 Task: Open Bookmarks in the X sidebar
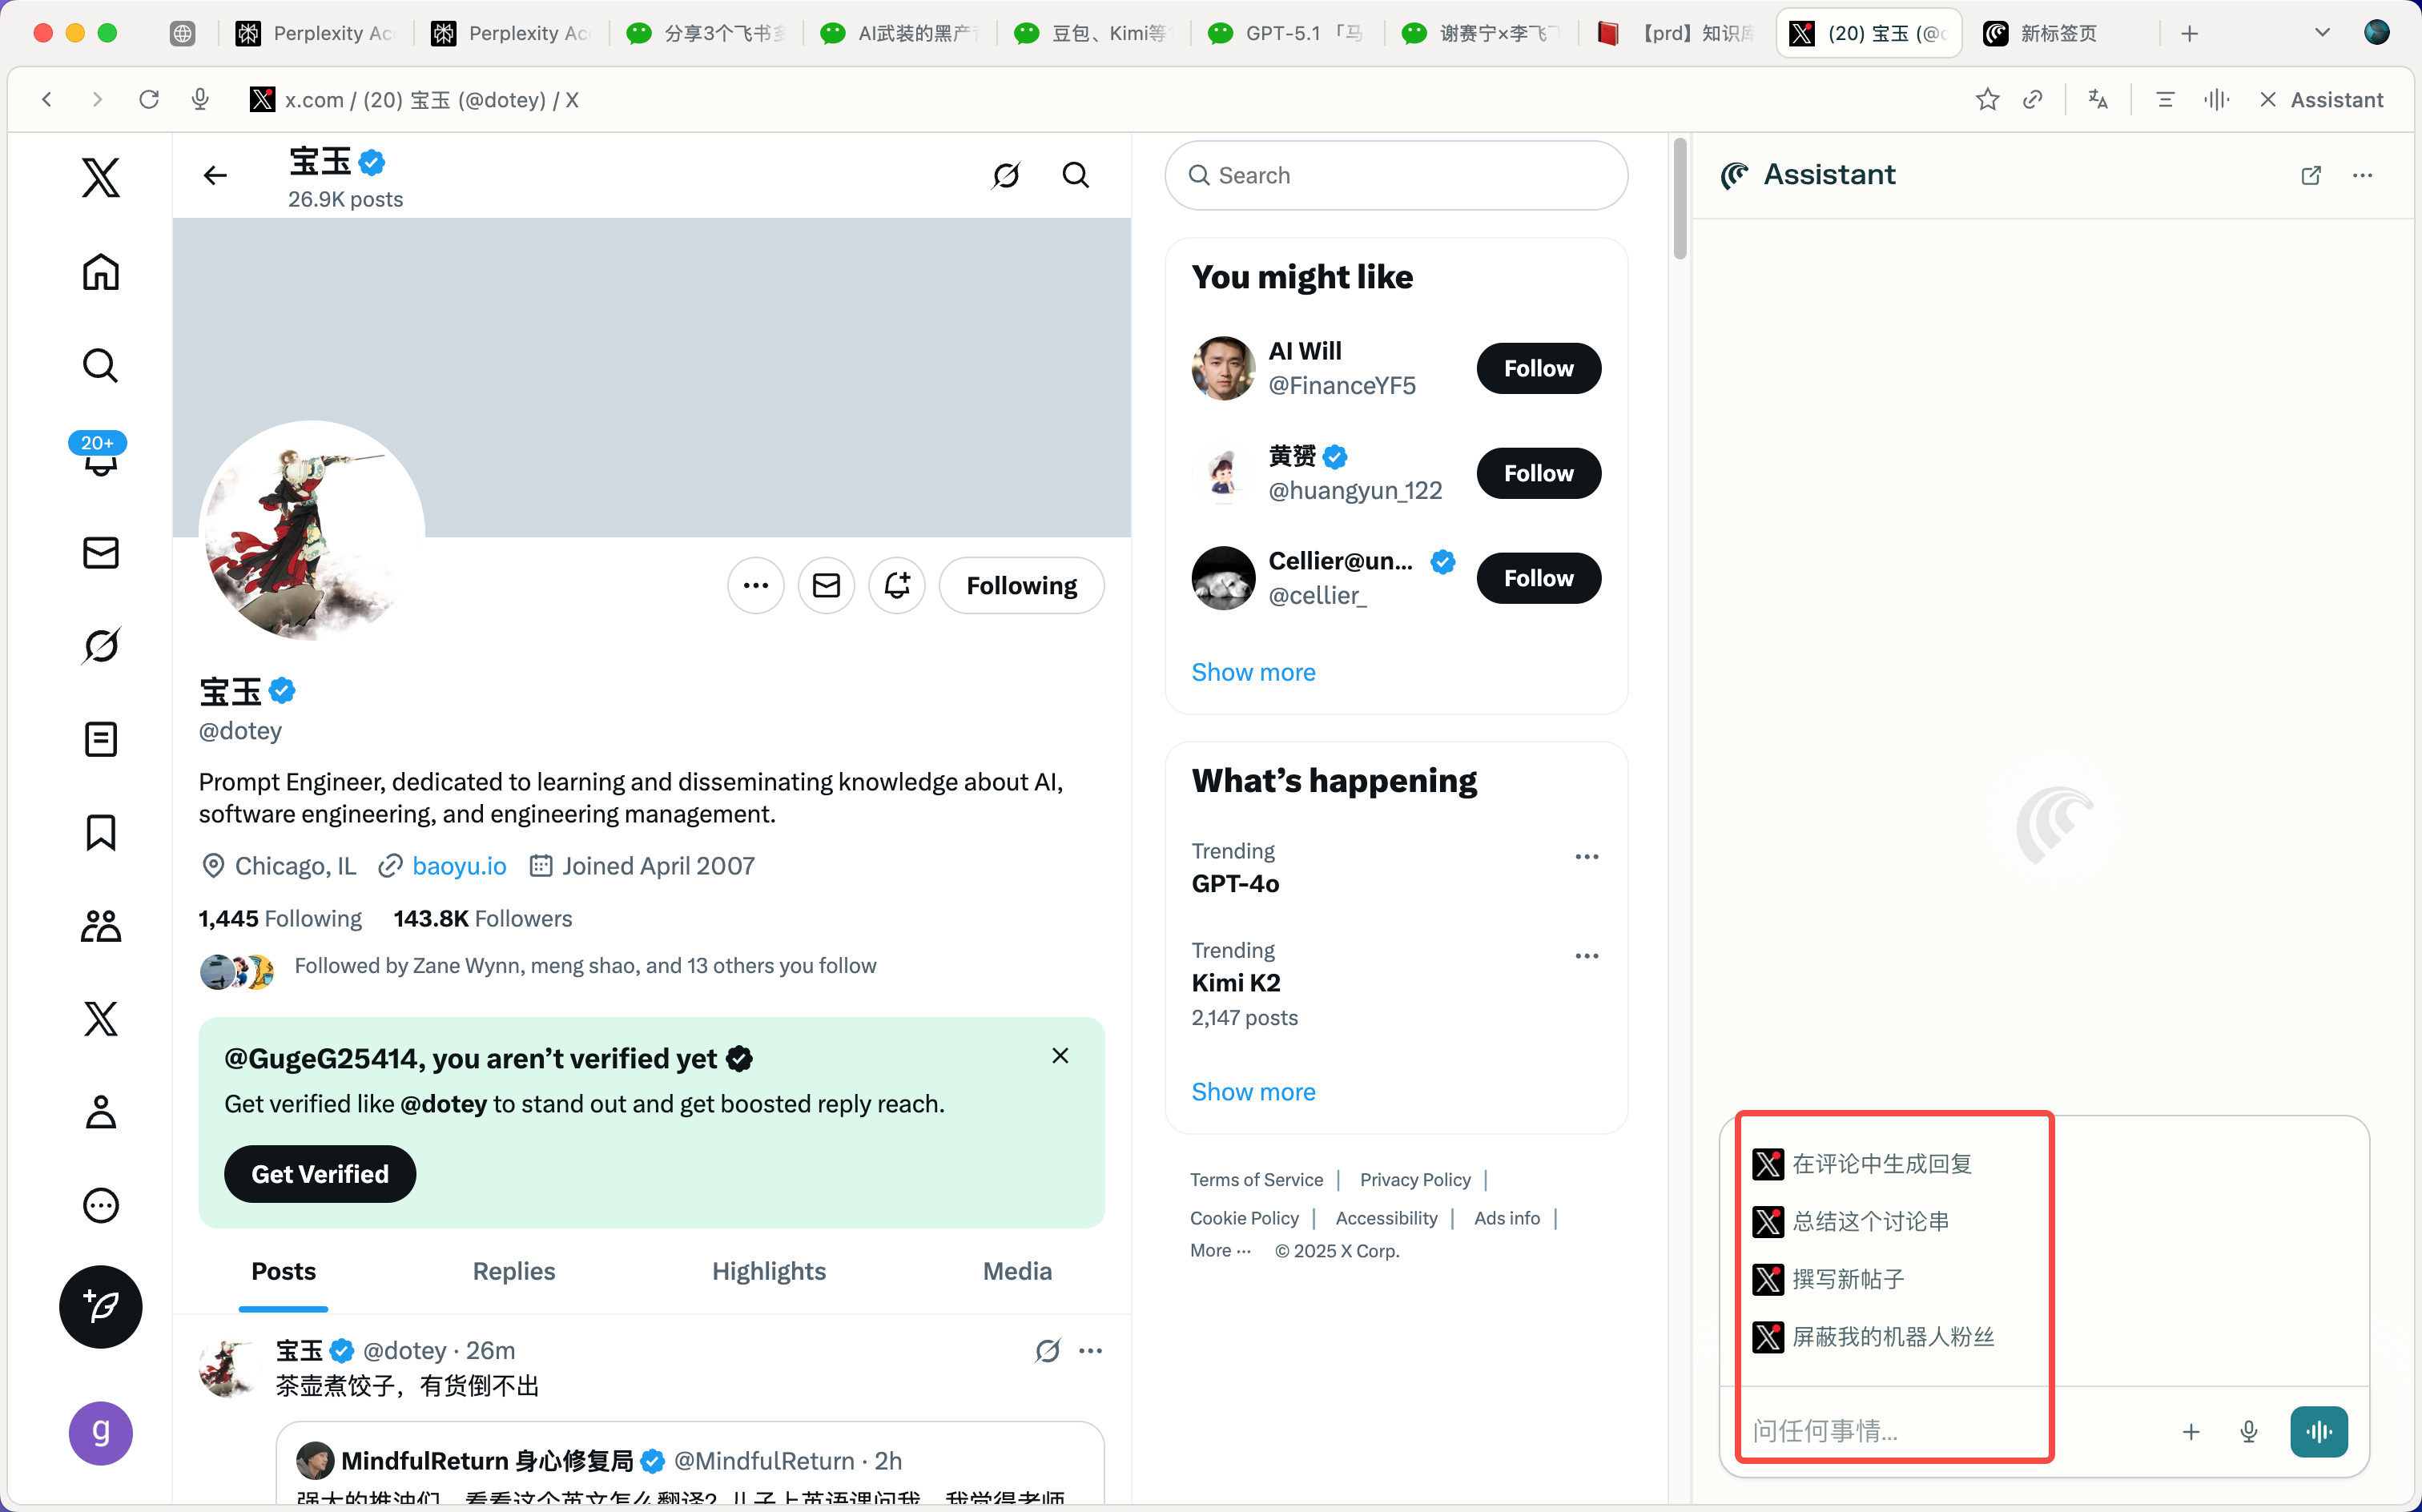[x=101, y=832]
